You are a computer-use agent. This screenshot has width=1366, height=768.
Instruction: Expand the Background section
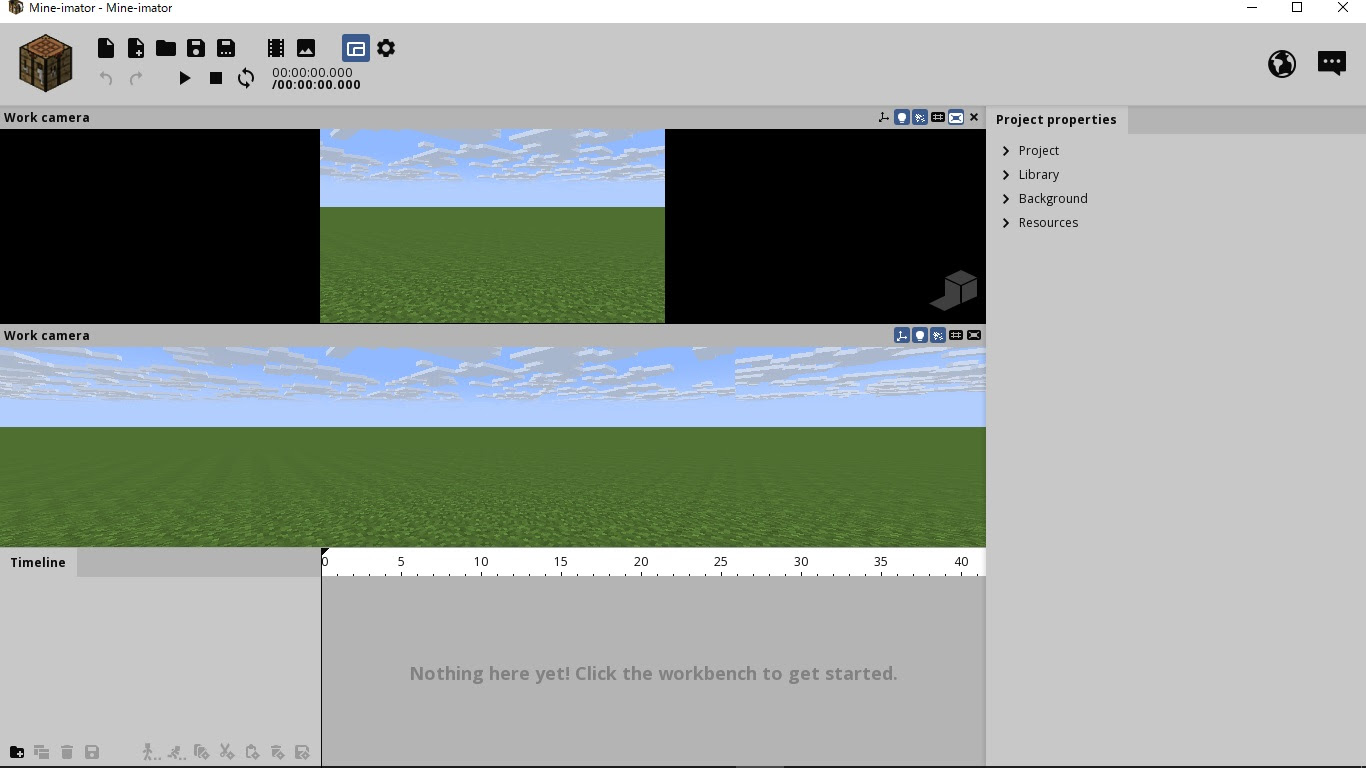tap(1006, 199)
